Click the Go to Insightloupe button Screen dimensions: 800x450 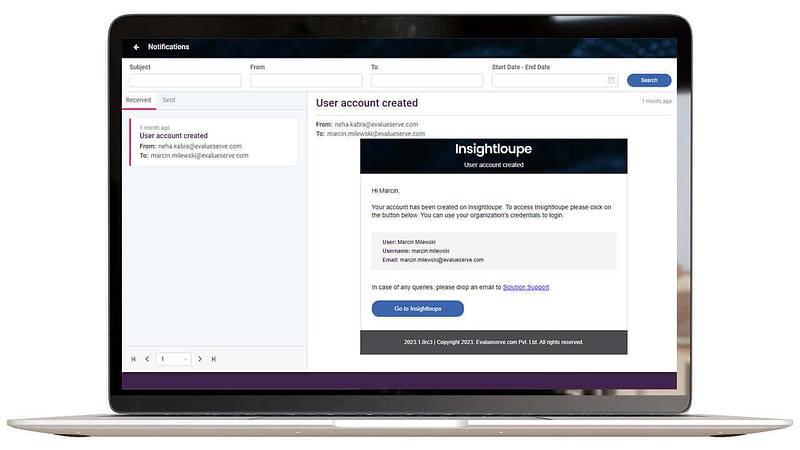coord(418,309)
